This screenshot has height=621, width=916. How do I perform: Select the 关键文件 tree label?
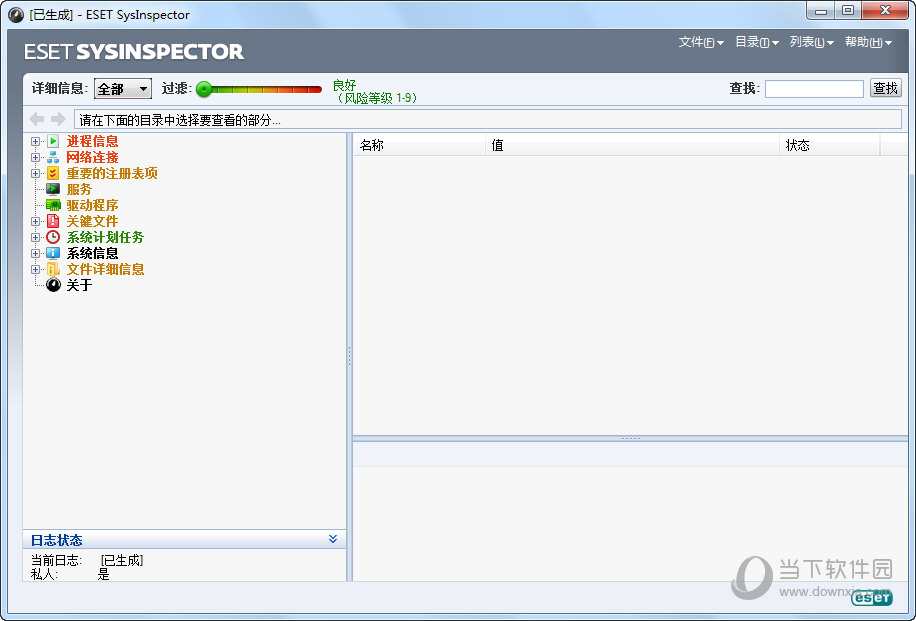point(92,221)
